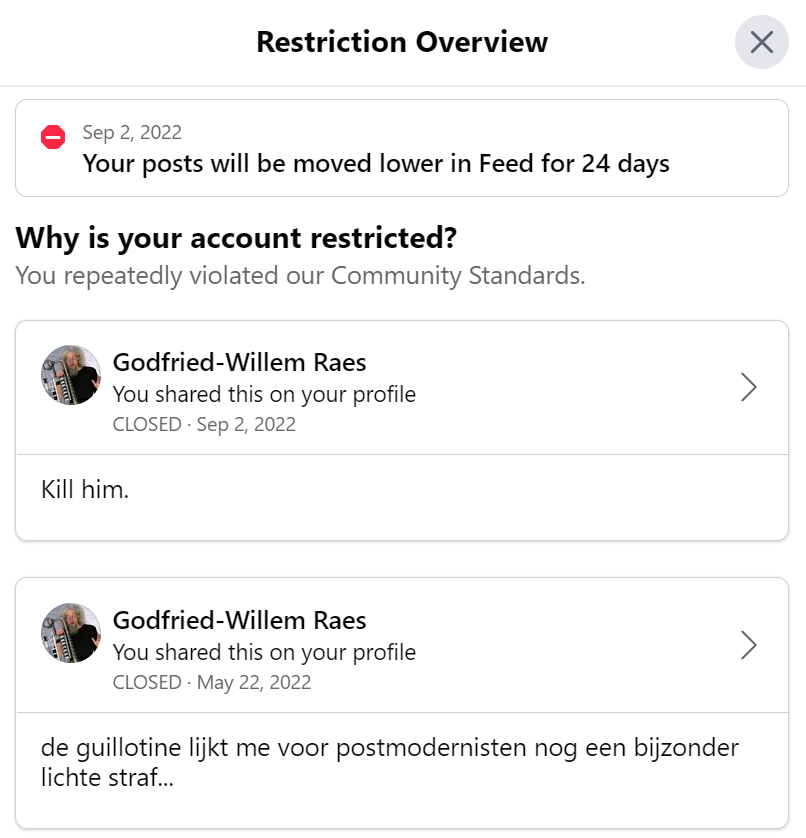Click "CLOSED · Sep 2, 2022" status line
The height and width of the screenshot is (838, 806).
coord(204,424)
